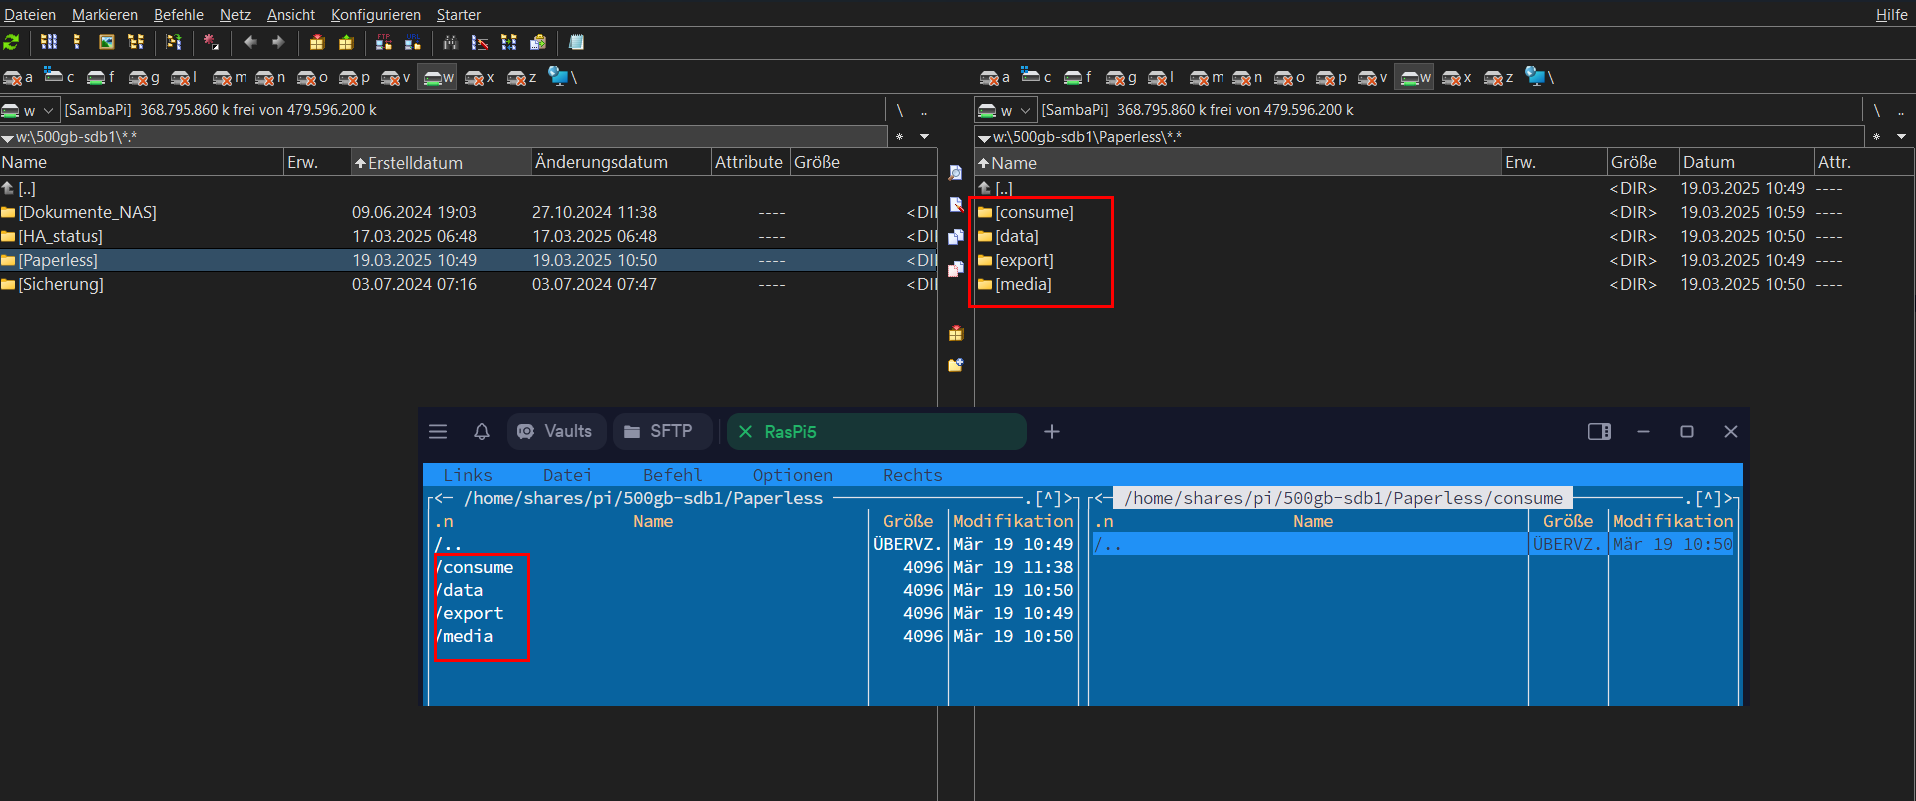Open the Markieren menu

point(105,15)
